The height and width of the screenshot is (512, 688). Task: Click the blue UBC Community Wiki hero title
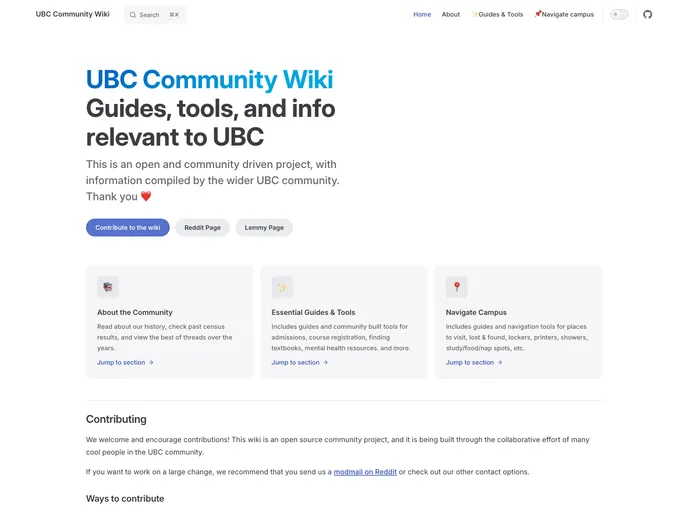point(210,79)
